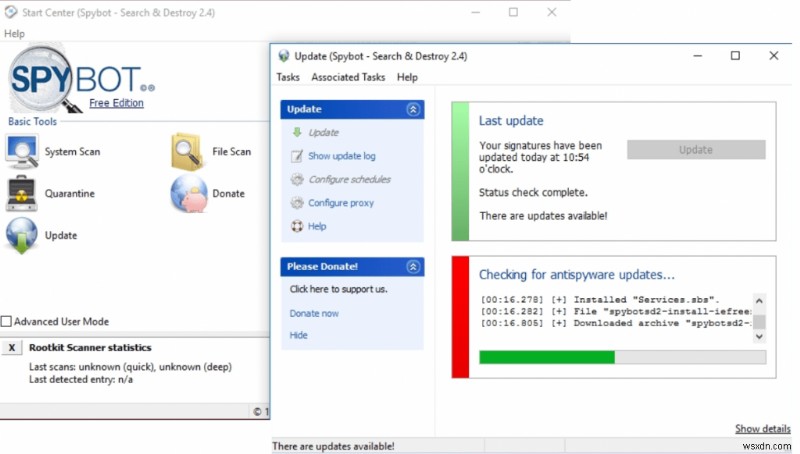Open the Donate piggy bank icon
The width and height of the screenshot is (800, 454).
(x=189, y=193)
